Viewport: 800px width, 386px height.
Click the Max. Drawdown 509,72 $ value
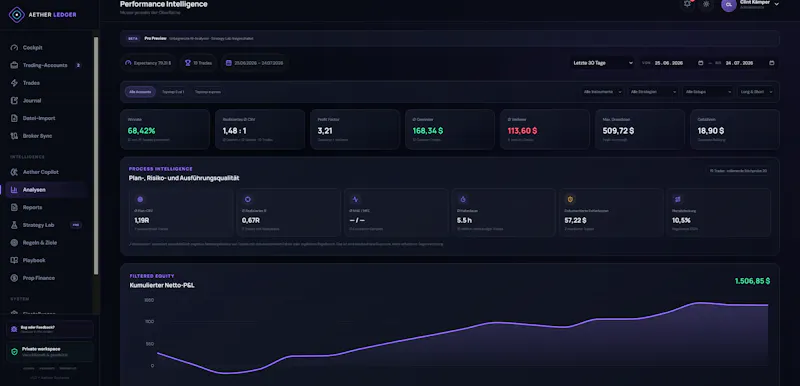pyautogui.click(x=618, y=131)
